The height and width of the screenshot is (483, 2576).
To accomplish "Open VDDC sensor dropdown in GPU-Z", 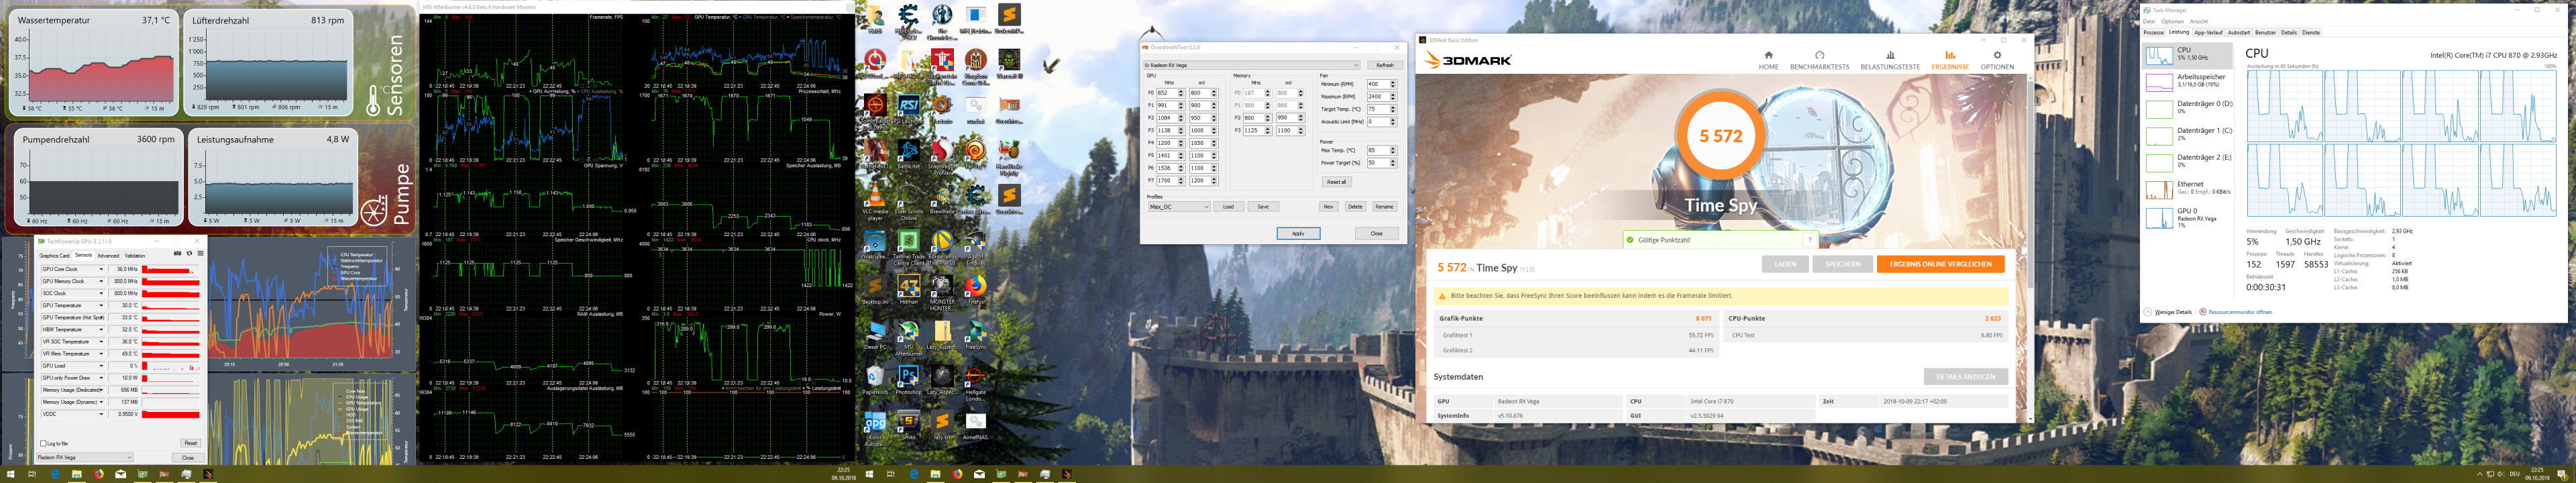I will pyautogui.click(x=100, y=414).
